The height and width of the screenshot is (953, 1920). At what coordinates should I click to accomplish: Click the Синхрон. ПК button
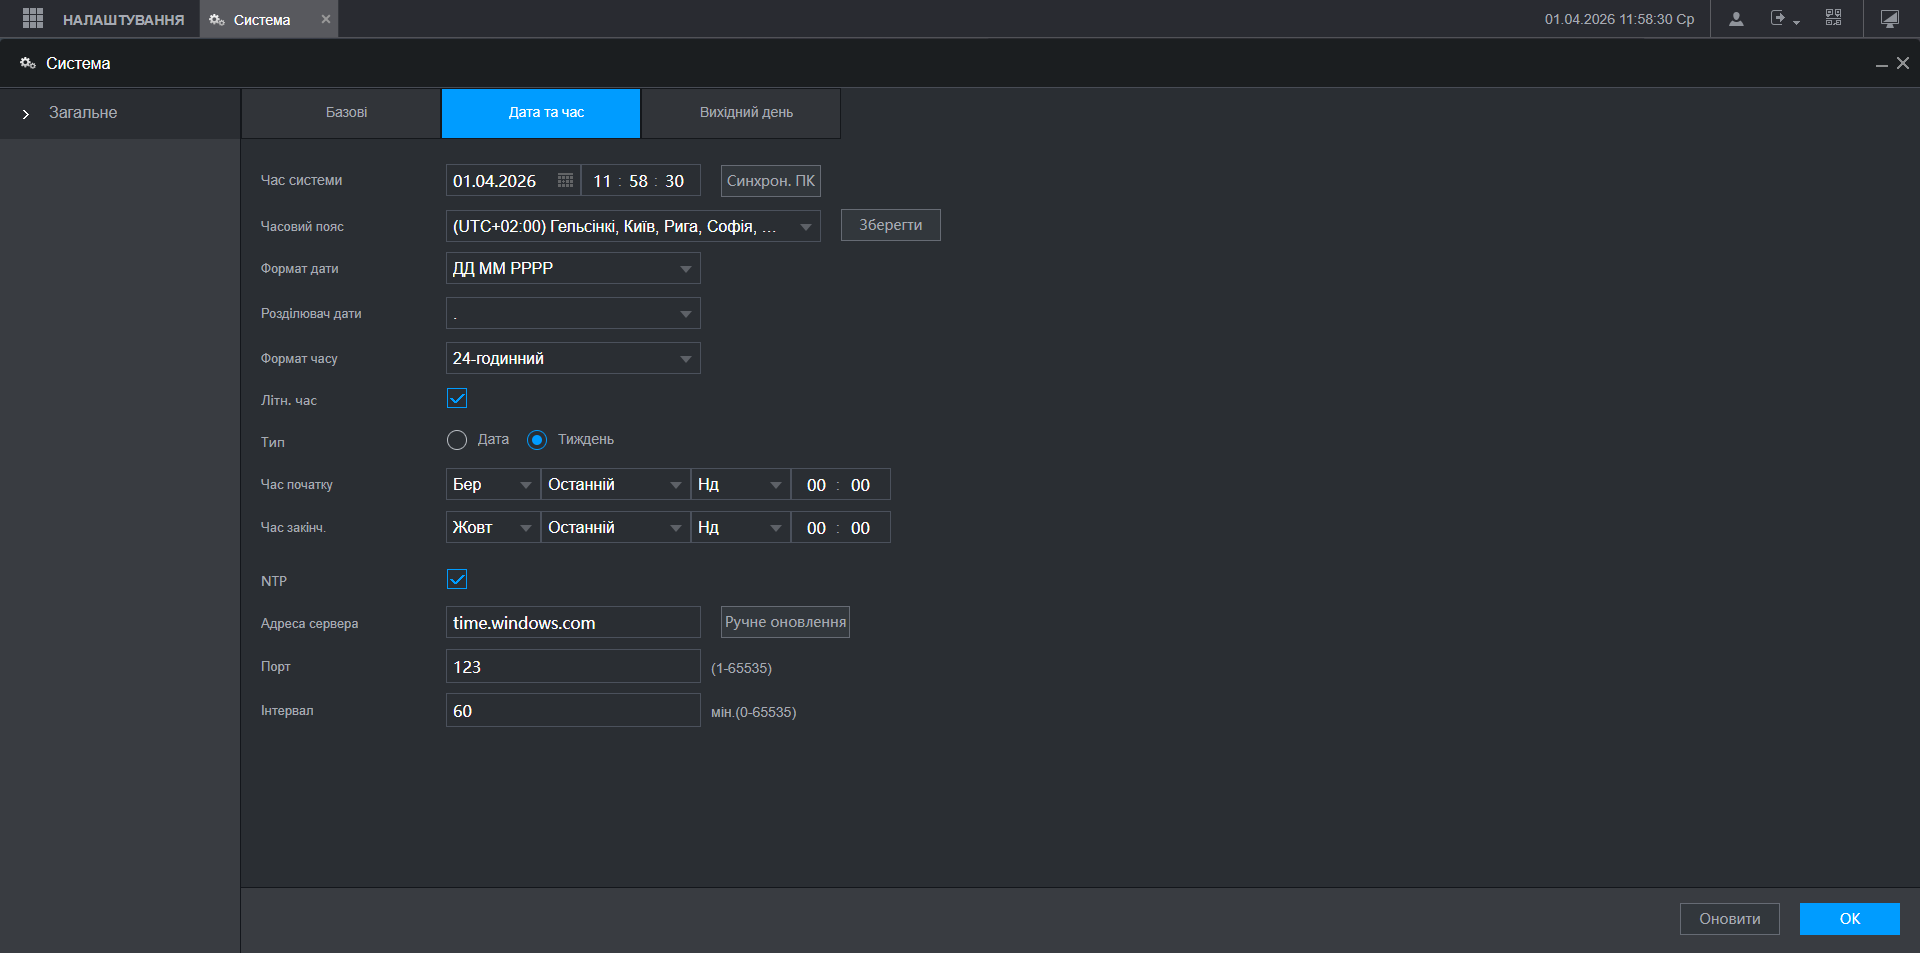[770, 181]
